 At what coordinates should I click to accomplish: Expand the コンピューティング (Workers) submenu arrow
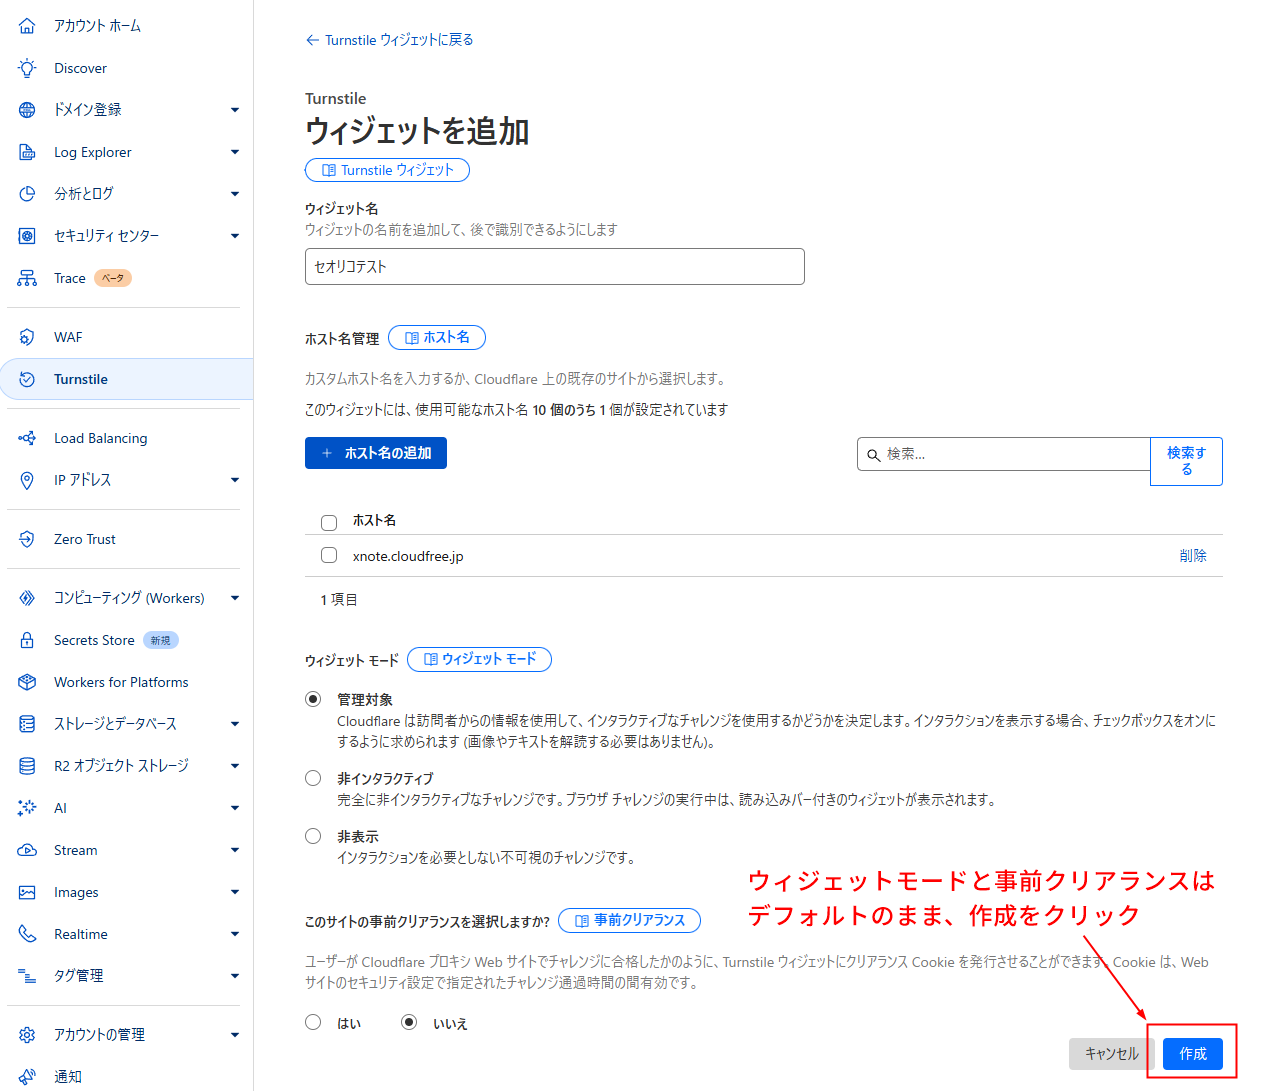[235, 598]
